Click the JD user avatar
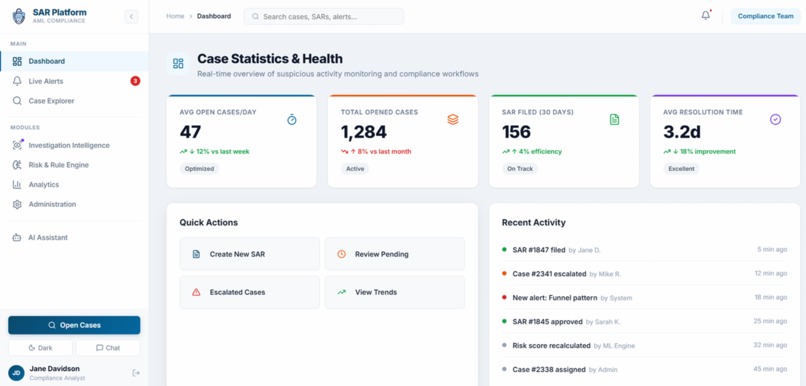Screen dimensions: 806x386 pos(16,373)
